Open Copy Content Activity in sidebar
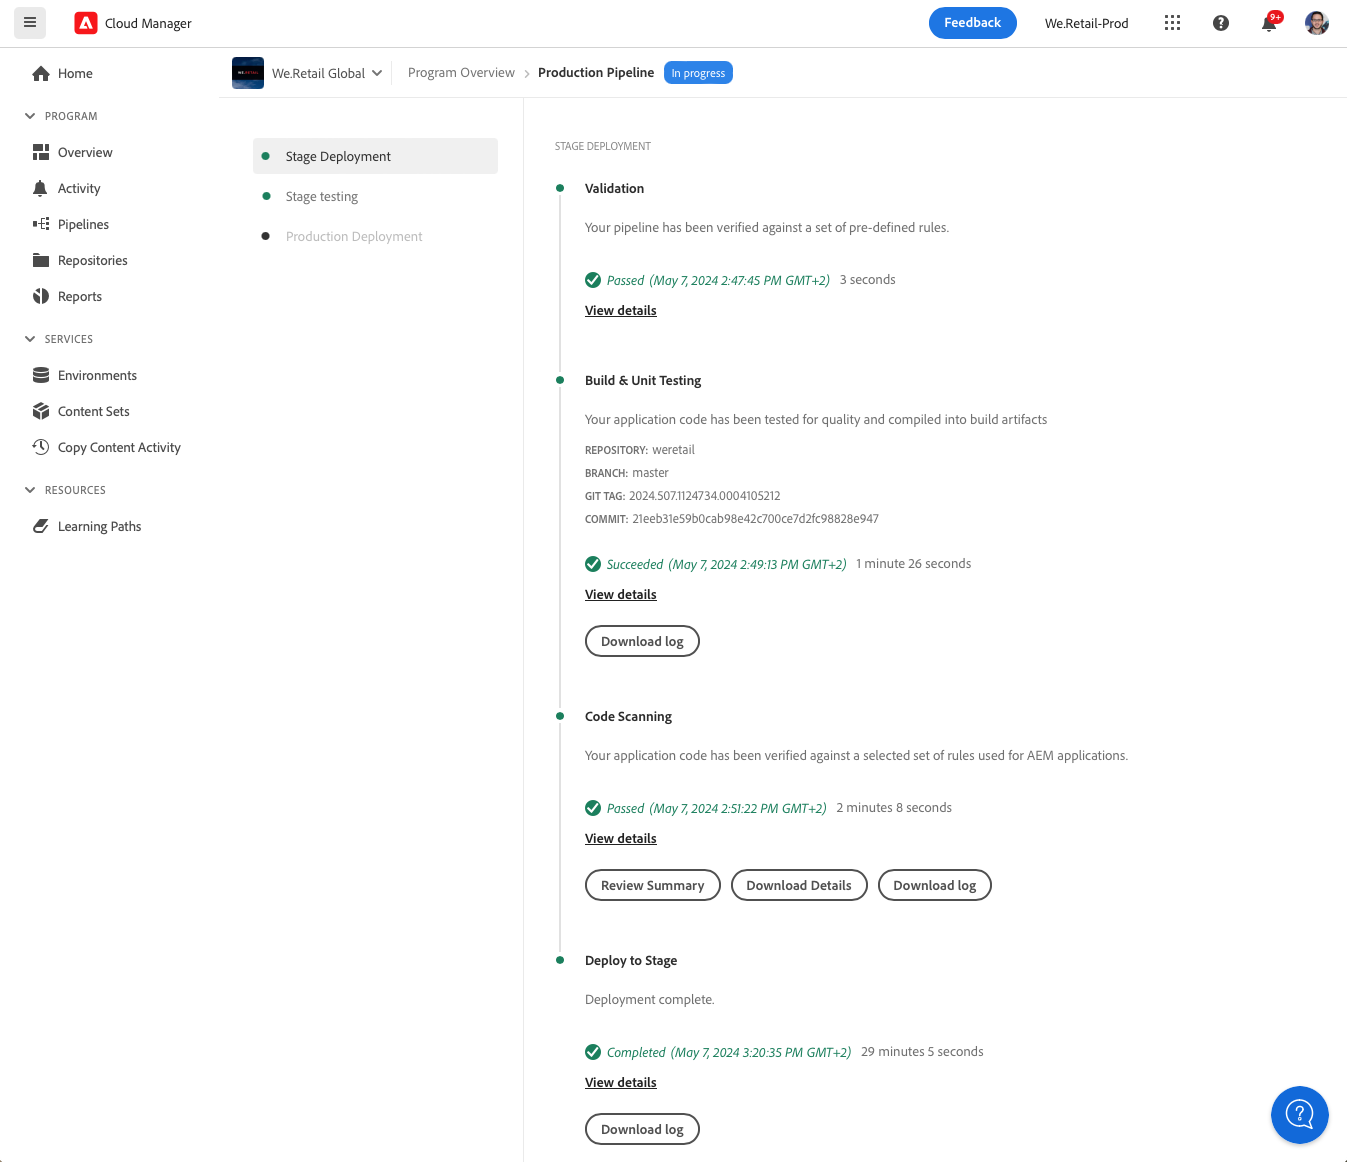This screenshot has width=1347, height=1162. (119, 447)
